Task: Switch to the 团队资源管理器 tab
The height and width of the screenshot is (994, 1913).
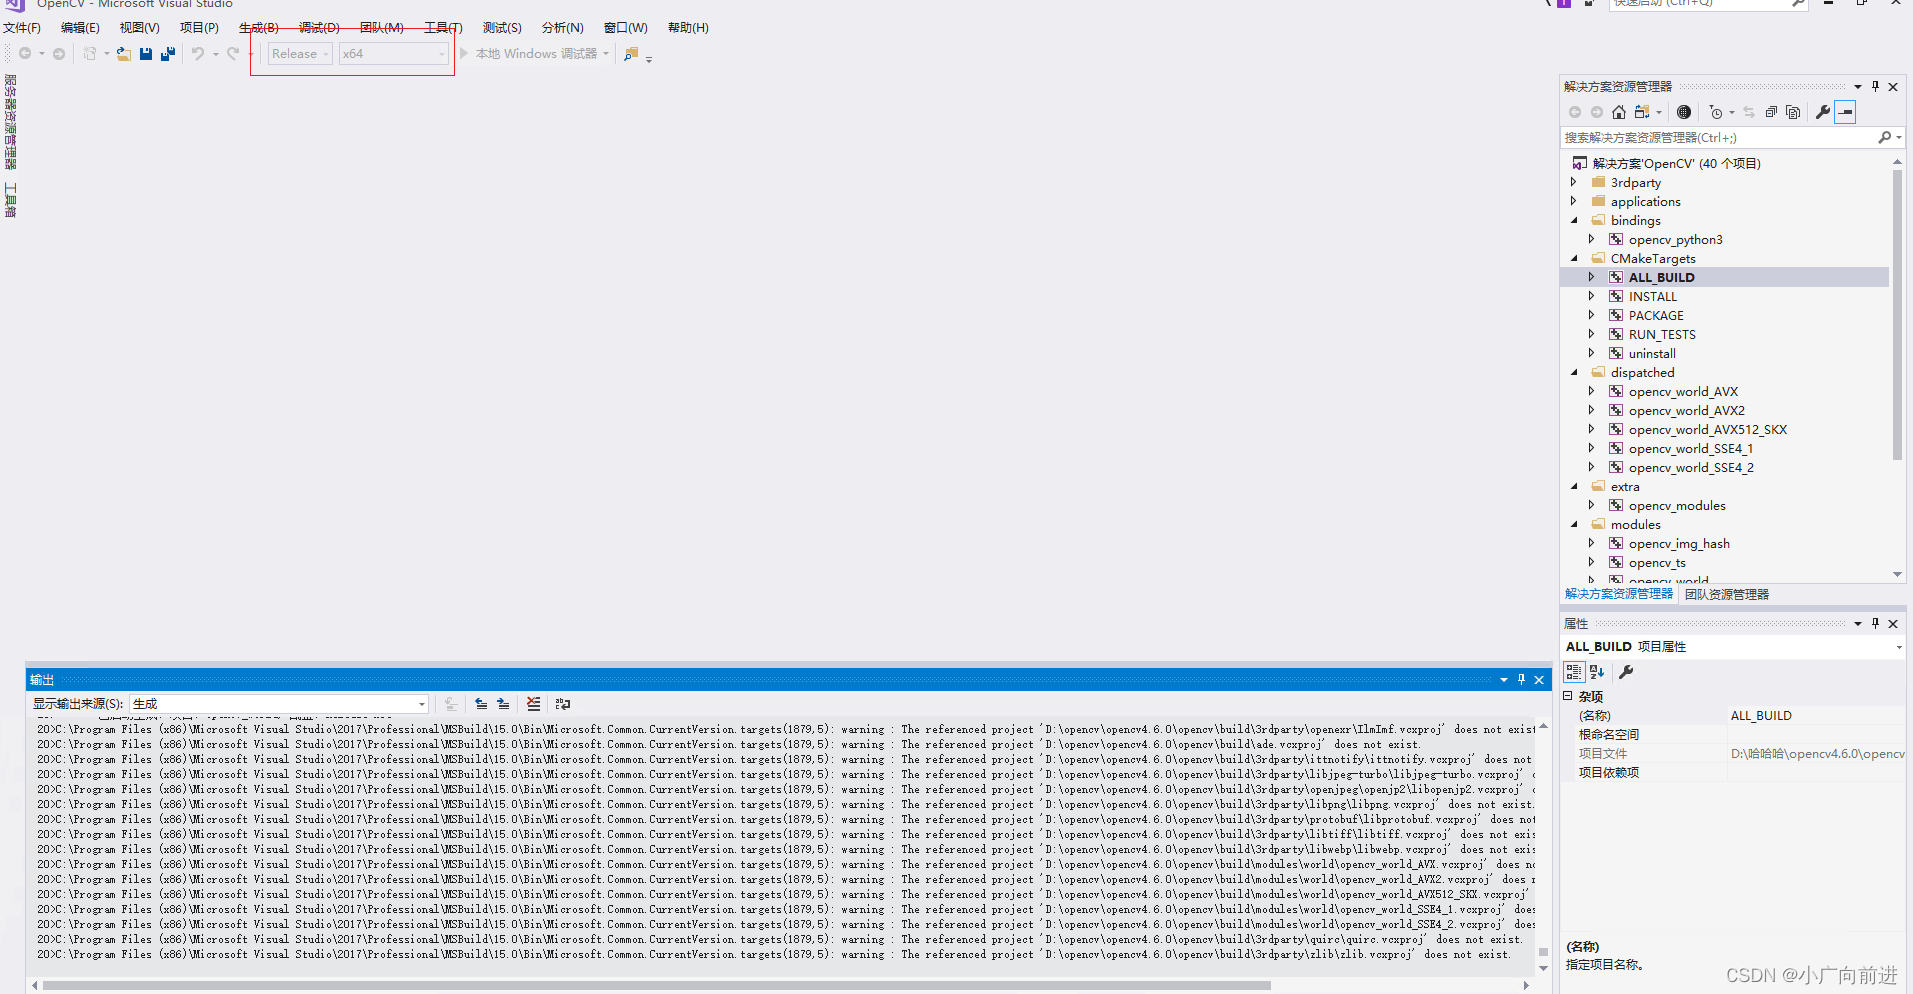Action: tap(1727, 594)
